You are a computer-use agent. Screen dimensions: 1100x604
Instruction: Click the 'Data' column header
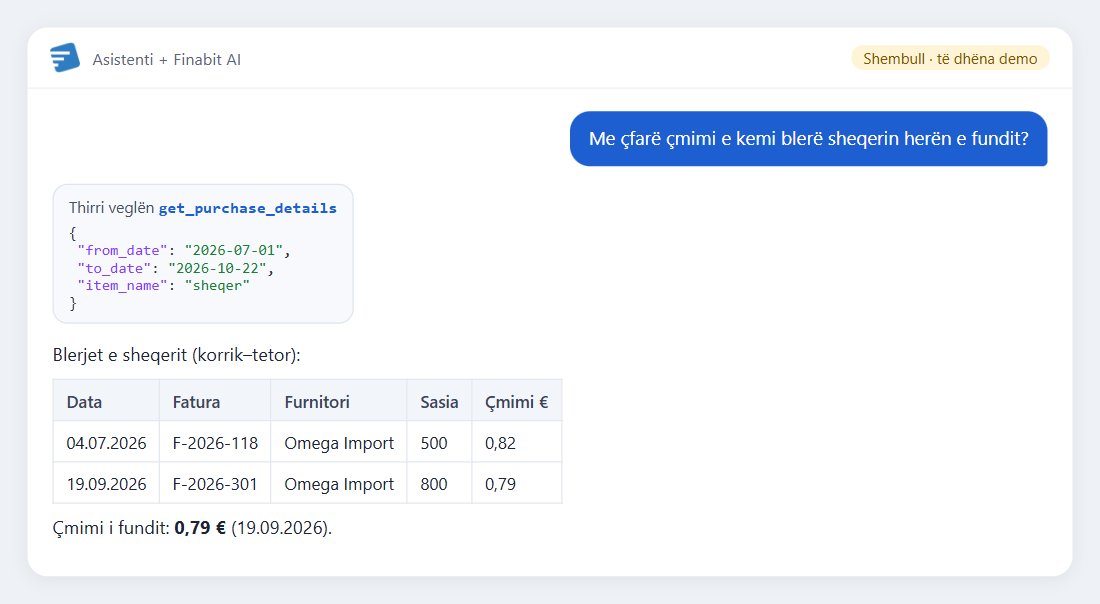click(x=107, y=401)
